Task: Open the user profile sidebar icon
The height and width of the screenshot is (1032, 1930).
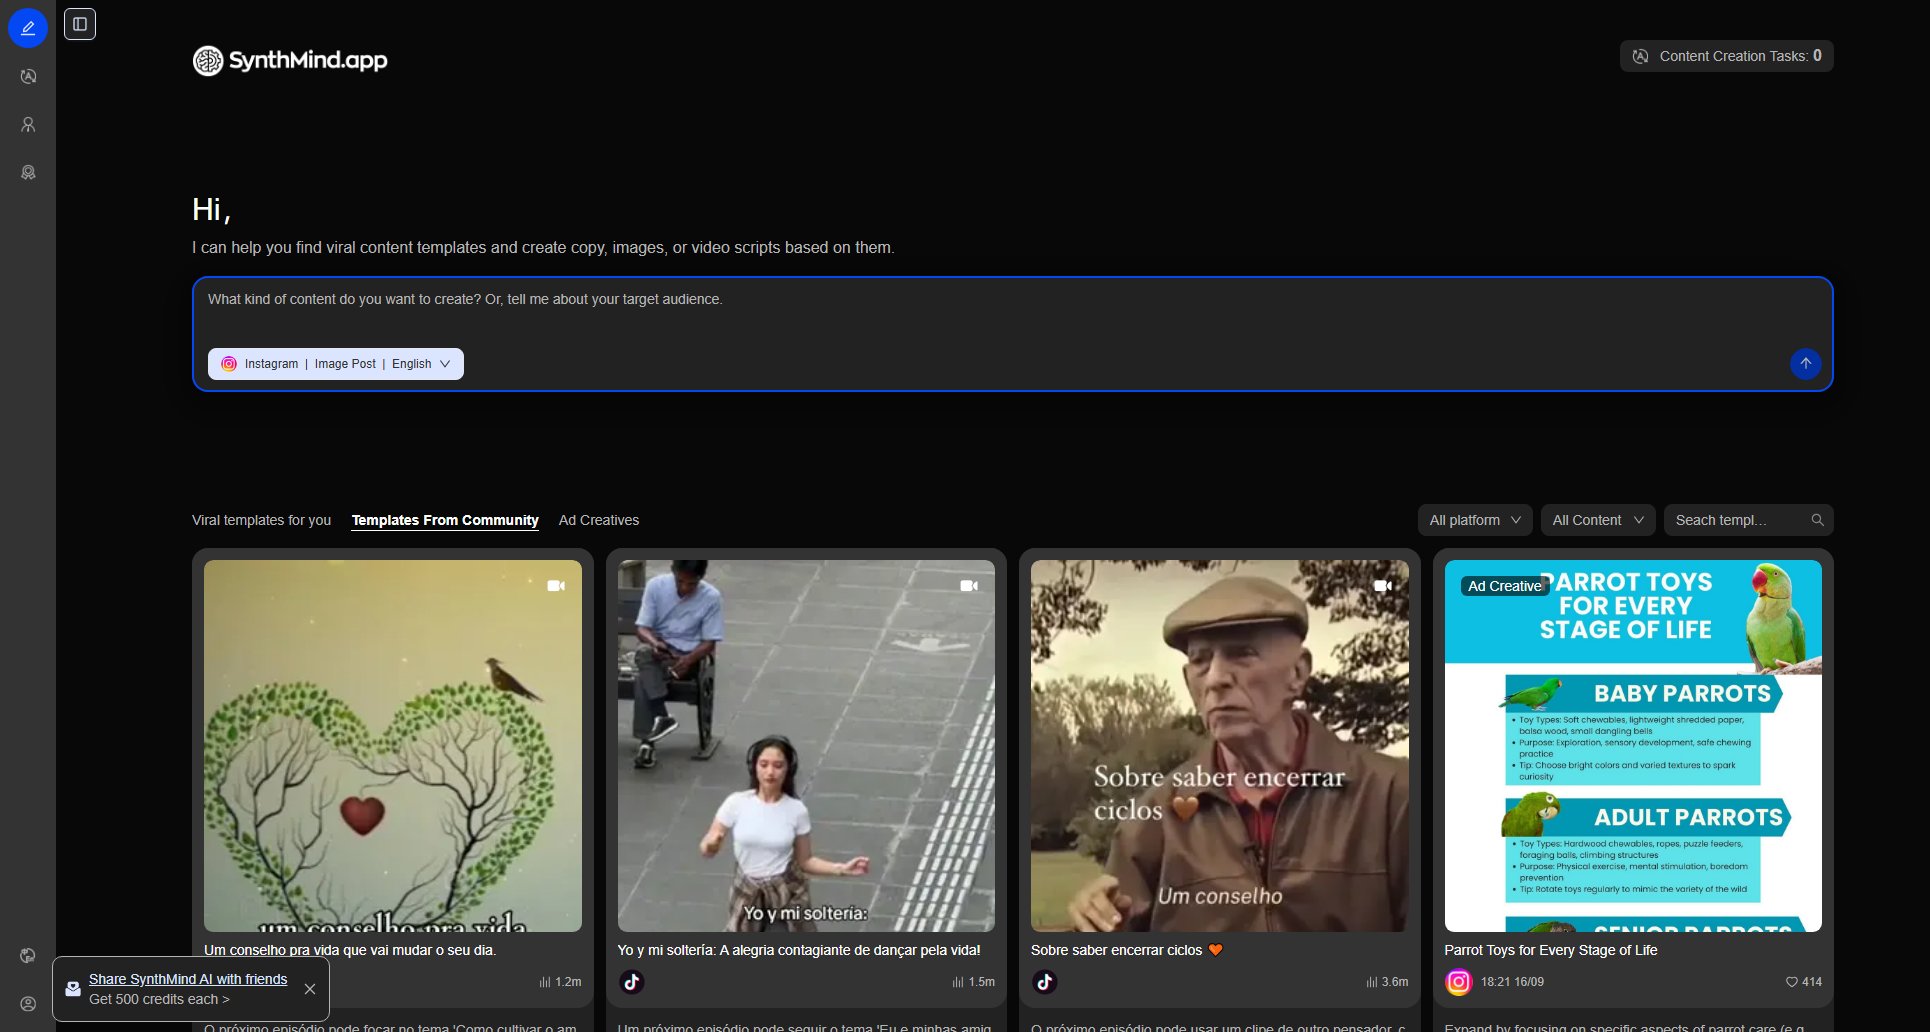Action: (28, 125)
